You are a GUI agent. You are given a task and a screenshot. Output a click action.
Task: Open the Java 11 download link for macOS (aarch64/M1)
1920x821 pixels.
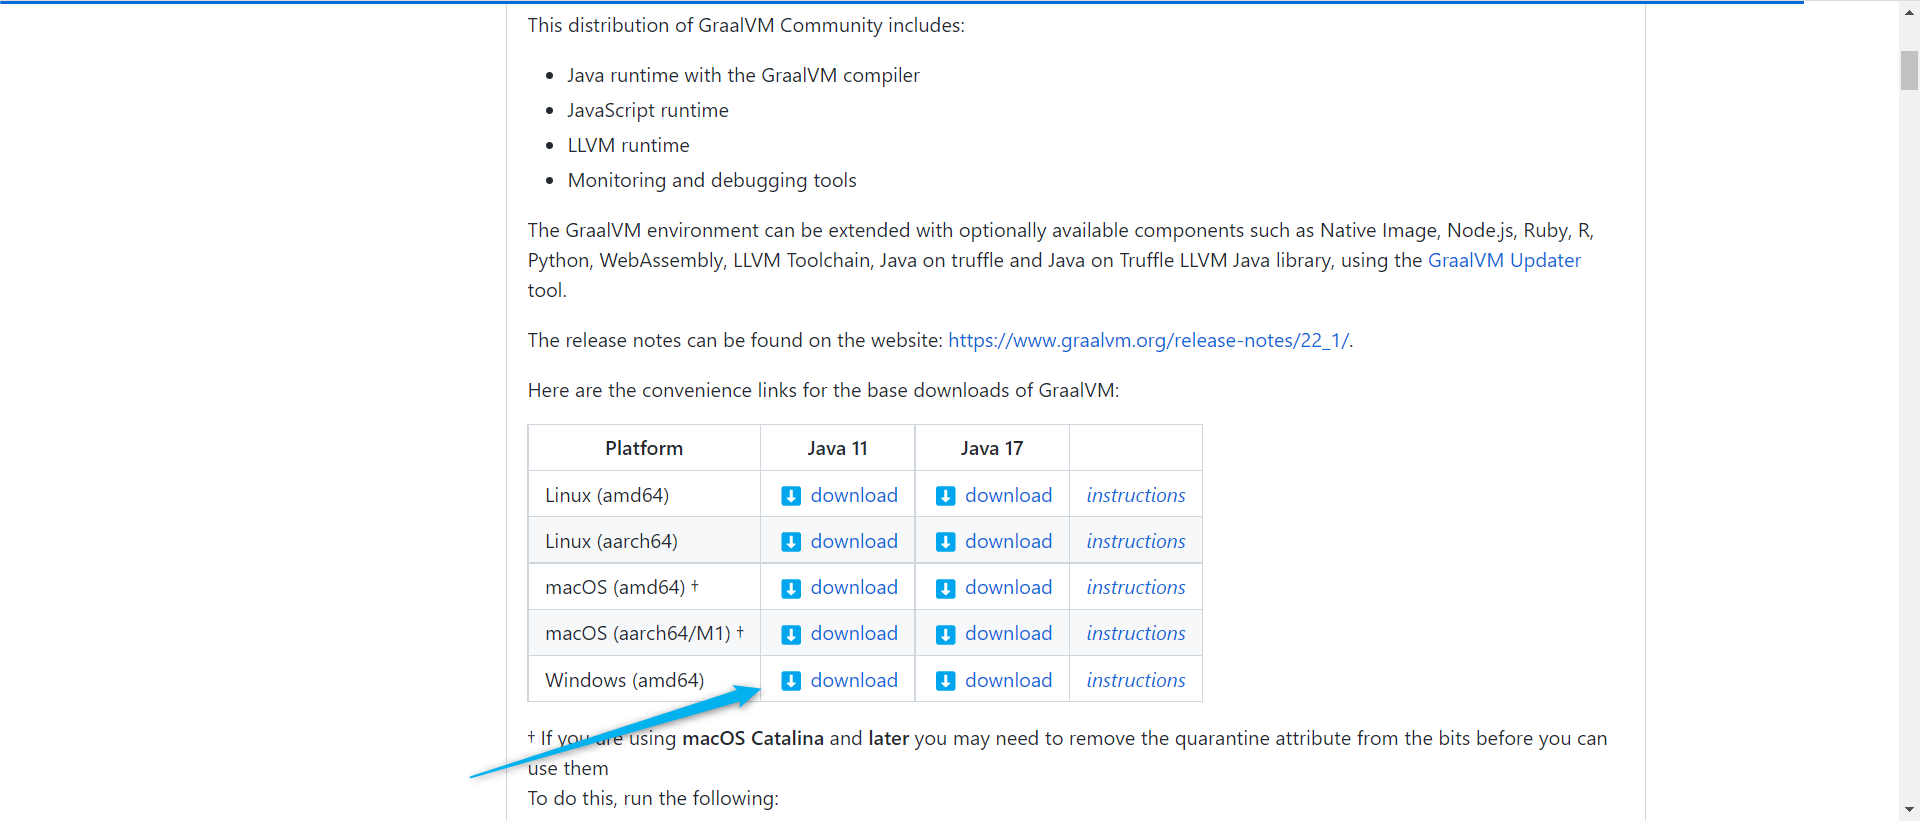pyautogui.click(x=854, y=633)
